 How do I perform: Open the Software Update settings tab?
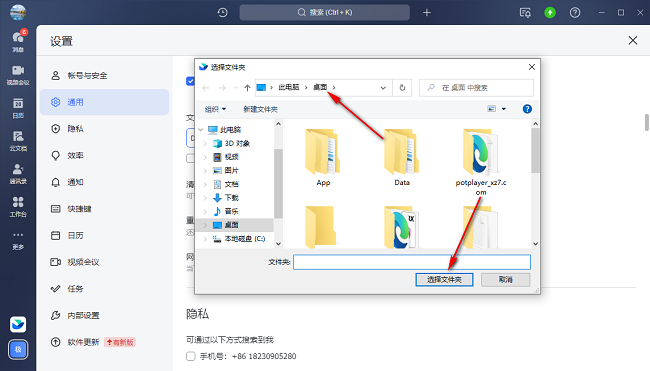104,342
